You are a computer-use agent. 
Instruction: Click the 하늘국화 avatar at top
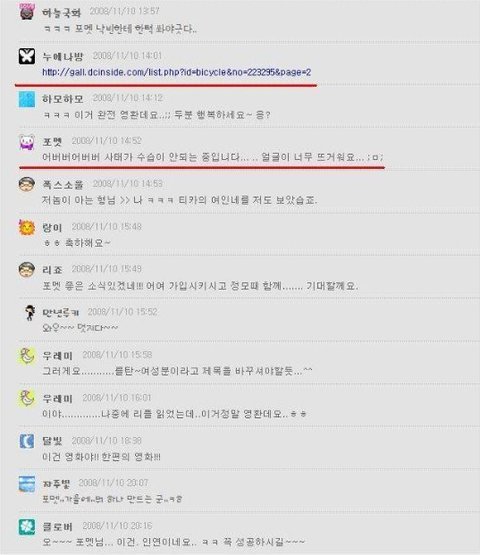point(27,12)
